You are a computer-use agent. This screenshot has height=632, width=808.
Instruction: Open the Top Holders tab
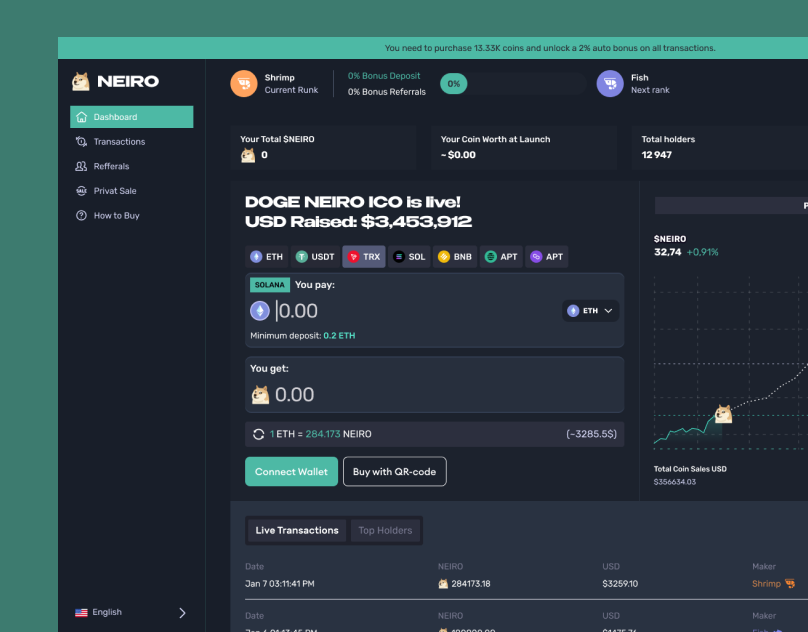pos(385,530)
